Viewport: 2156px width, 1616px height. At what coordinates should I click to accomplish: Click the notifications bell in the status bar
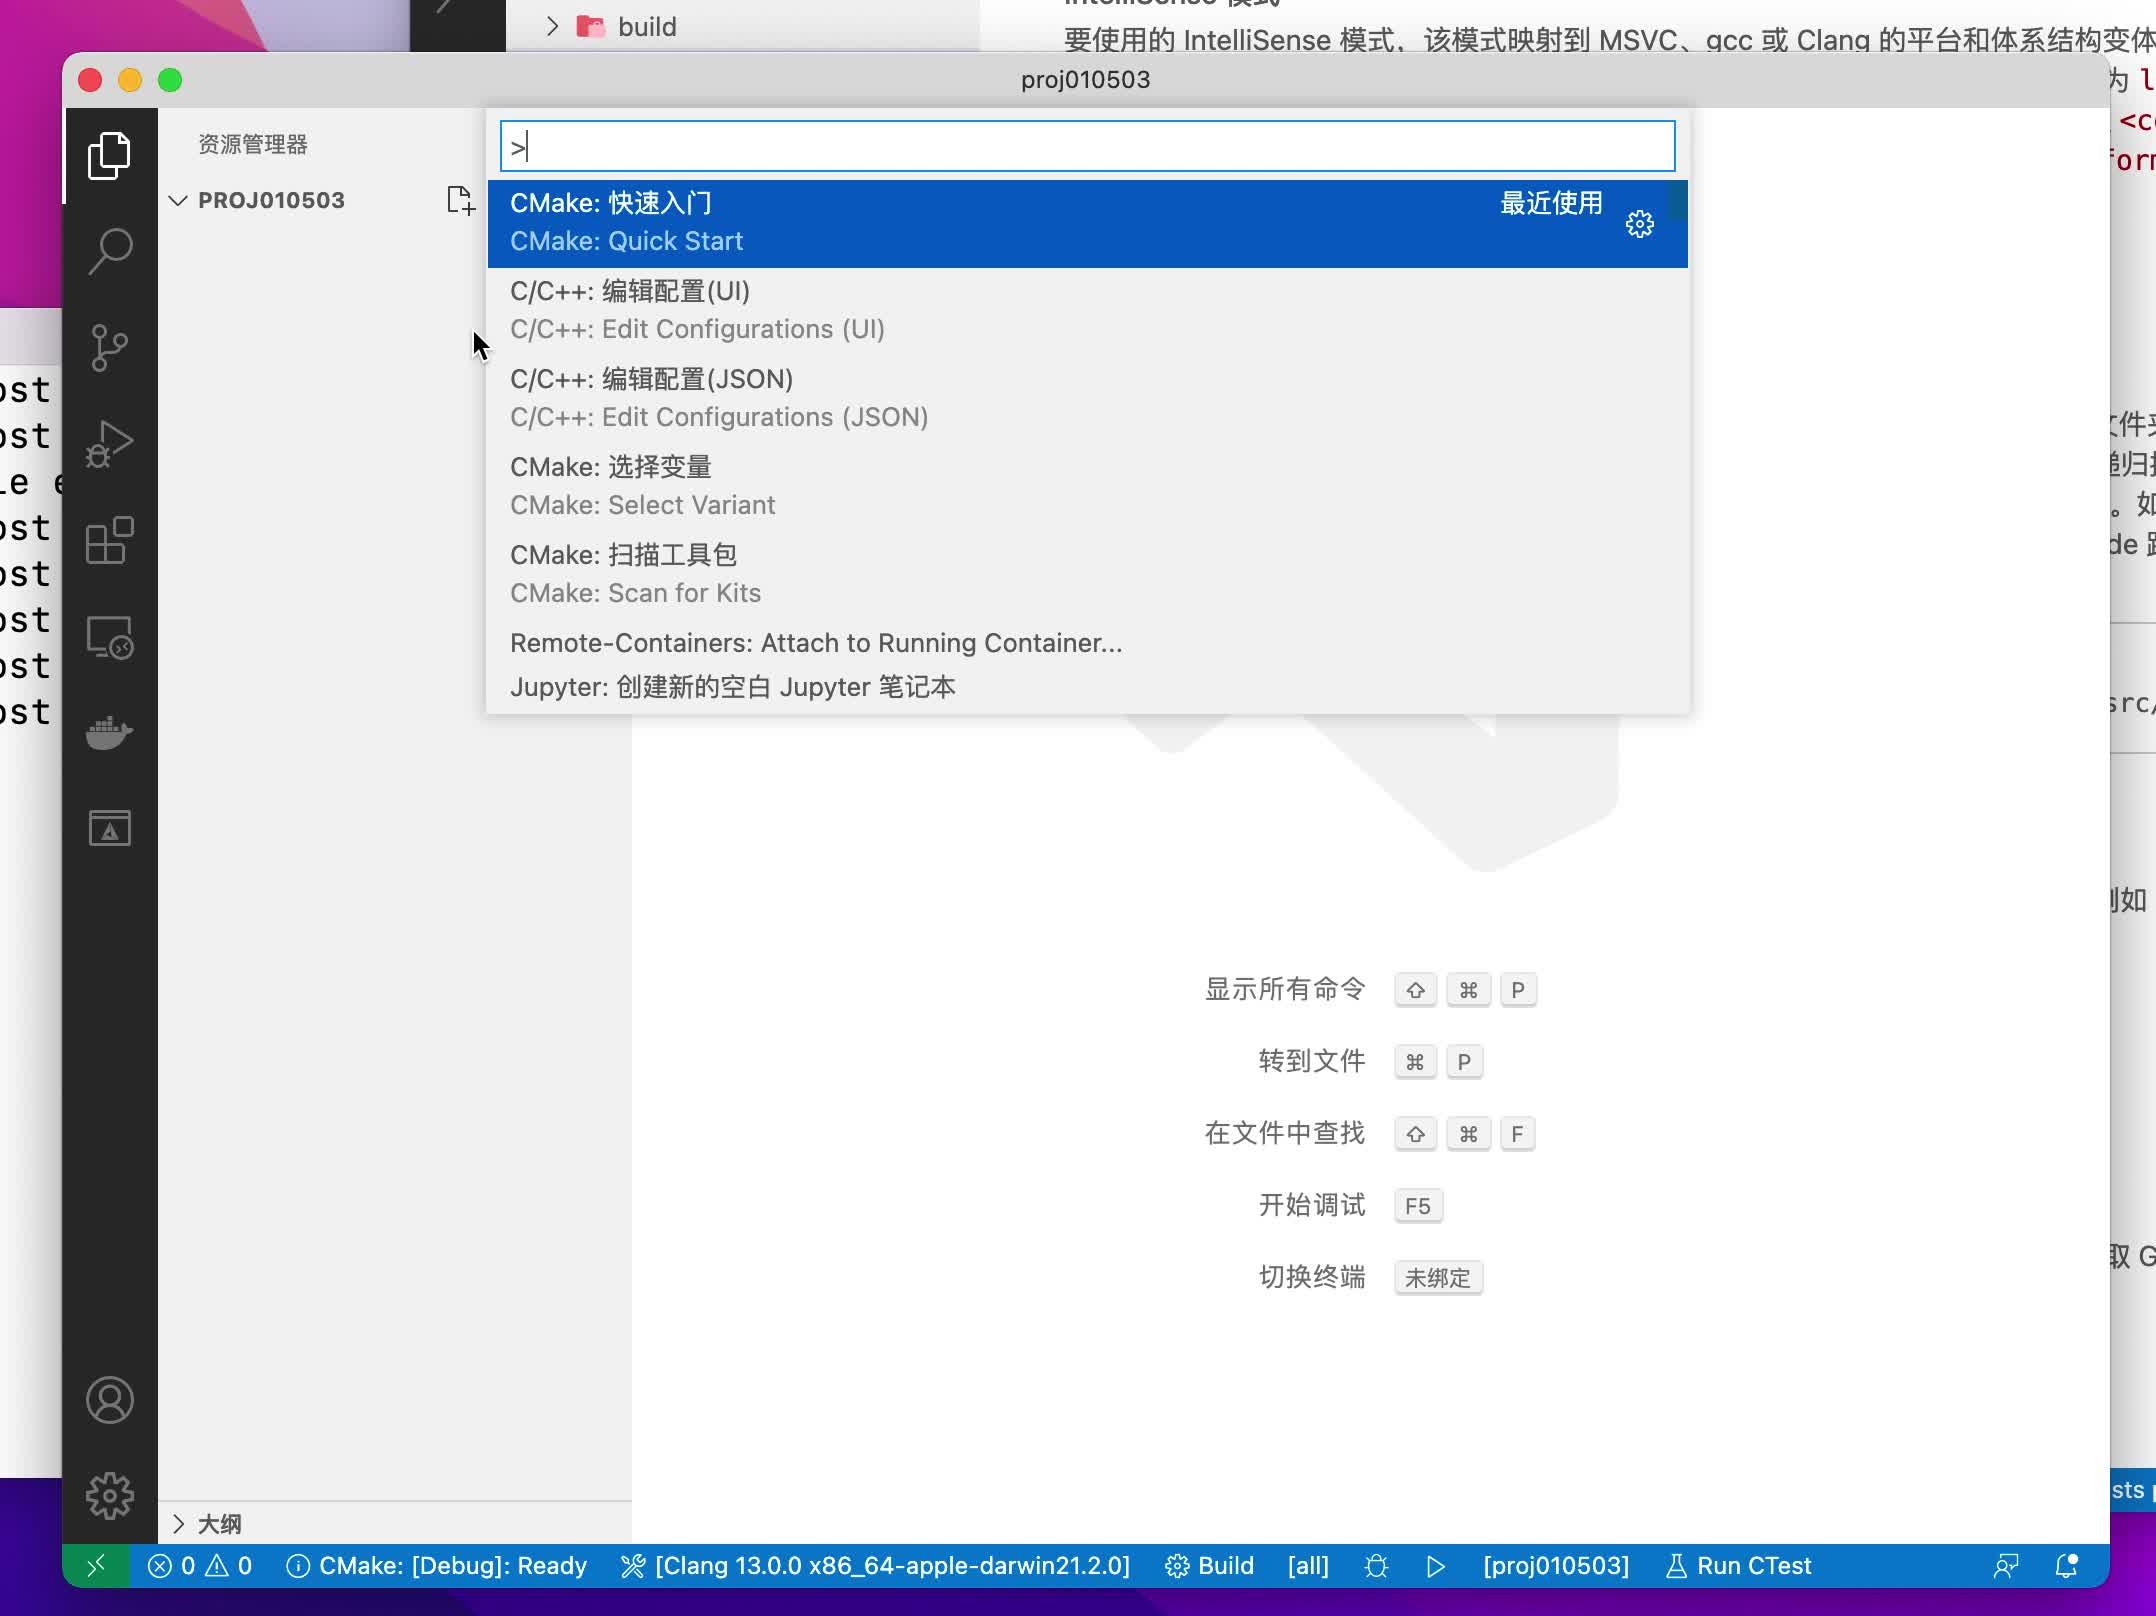point(2065,1565)
